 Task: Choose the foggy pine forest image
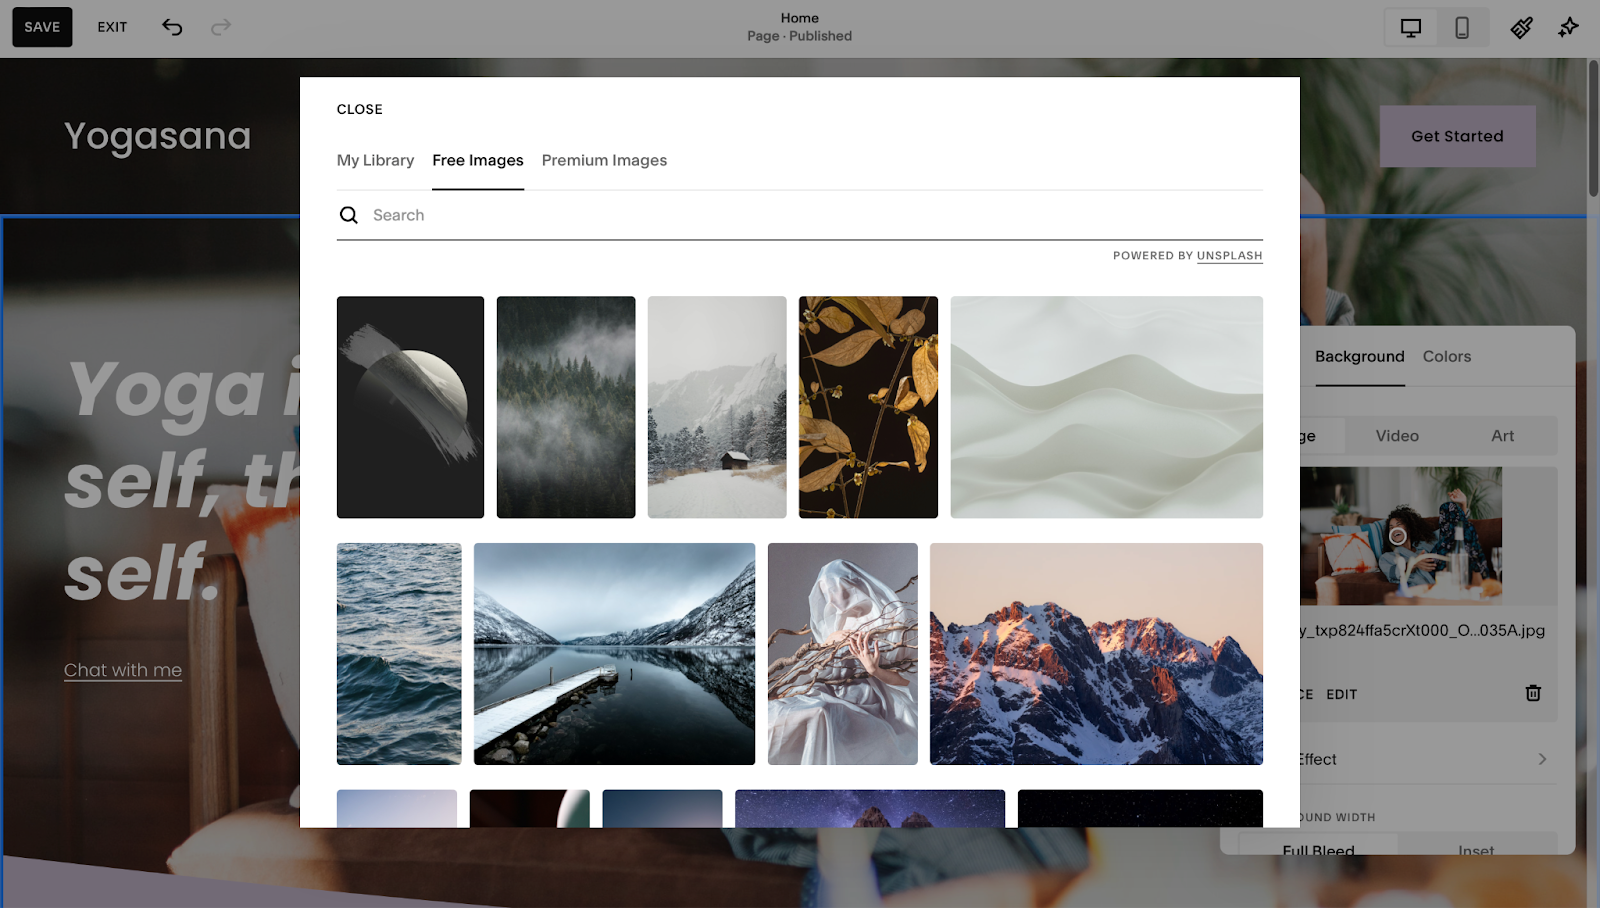[566, 407]
